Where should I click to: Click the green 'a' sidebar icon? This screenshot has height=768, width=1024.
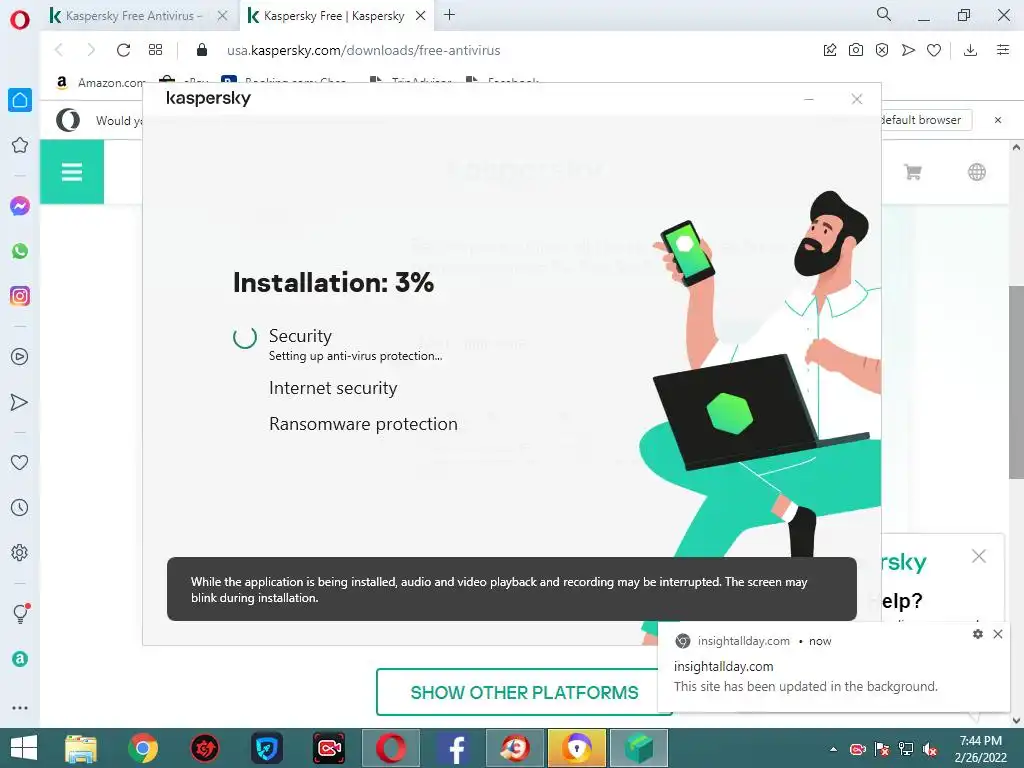pos(20,659)
